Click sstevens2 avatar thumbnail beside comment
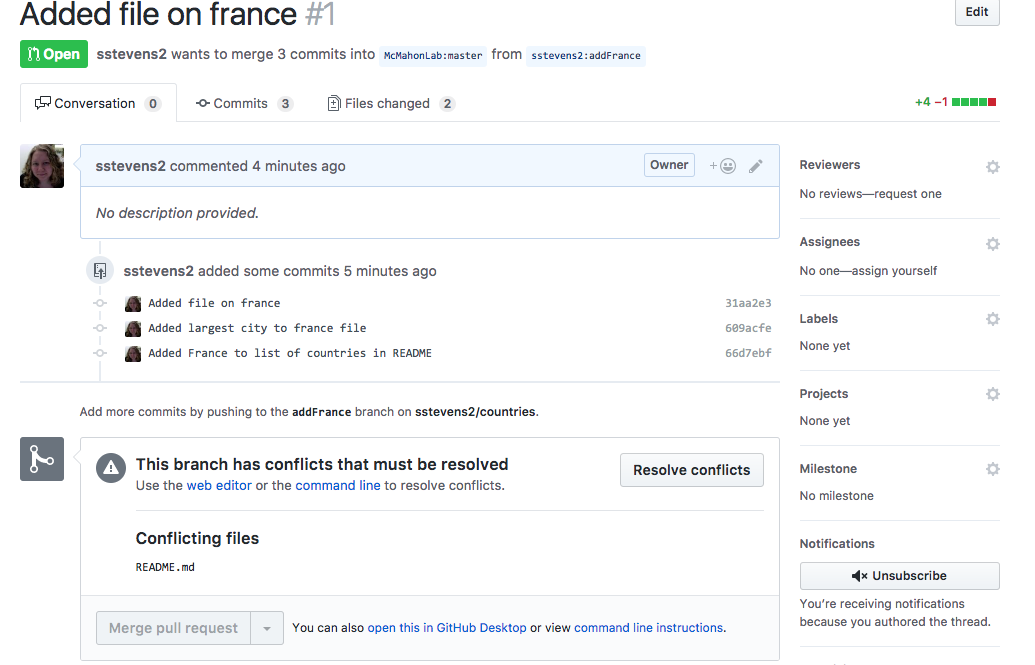The image size is (1035, 665). (x=42, y=166)
